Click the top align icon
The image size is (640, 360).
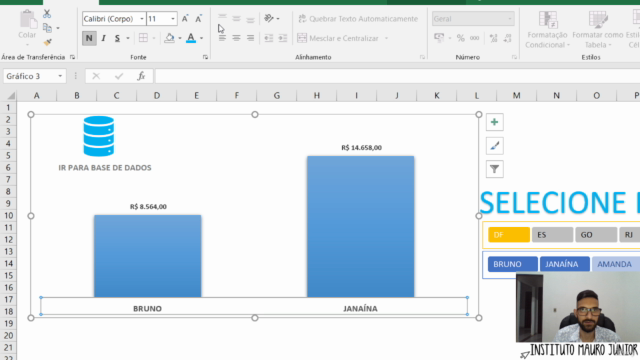(222, 18)
